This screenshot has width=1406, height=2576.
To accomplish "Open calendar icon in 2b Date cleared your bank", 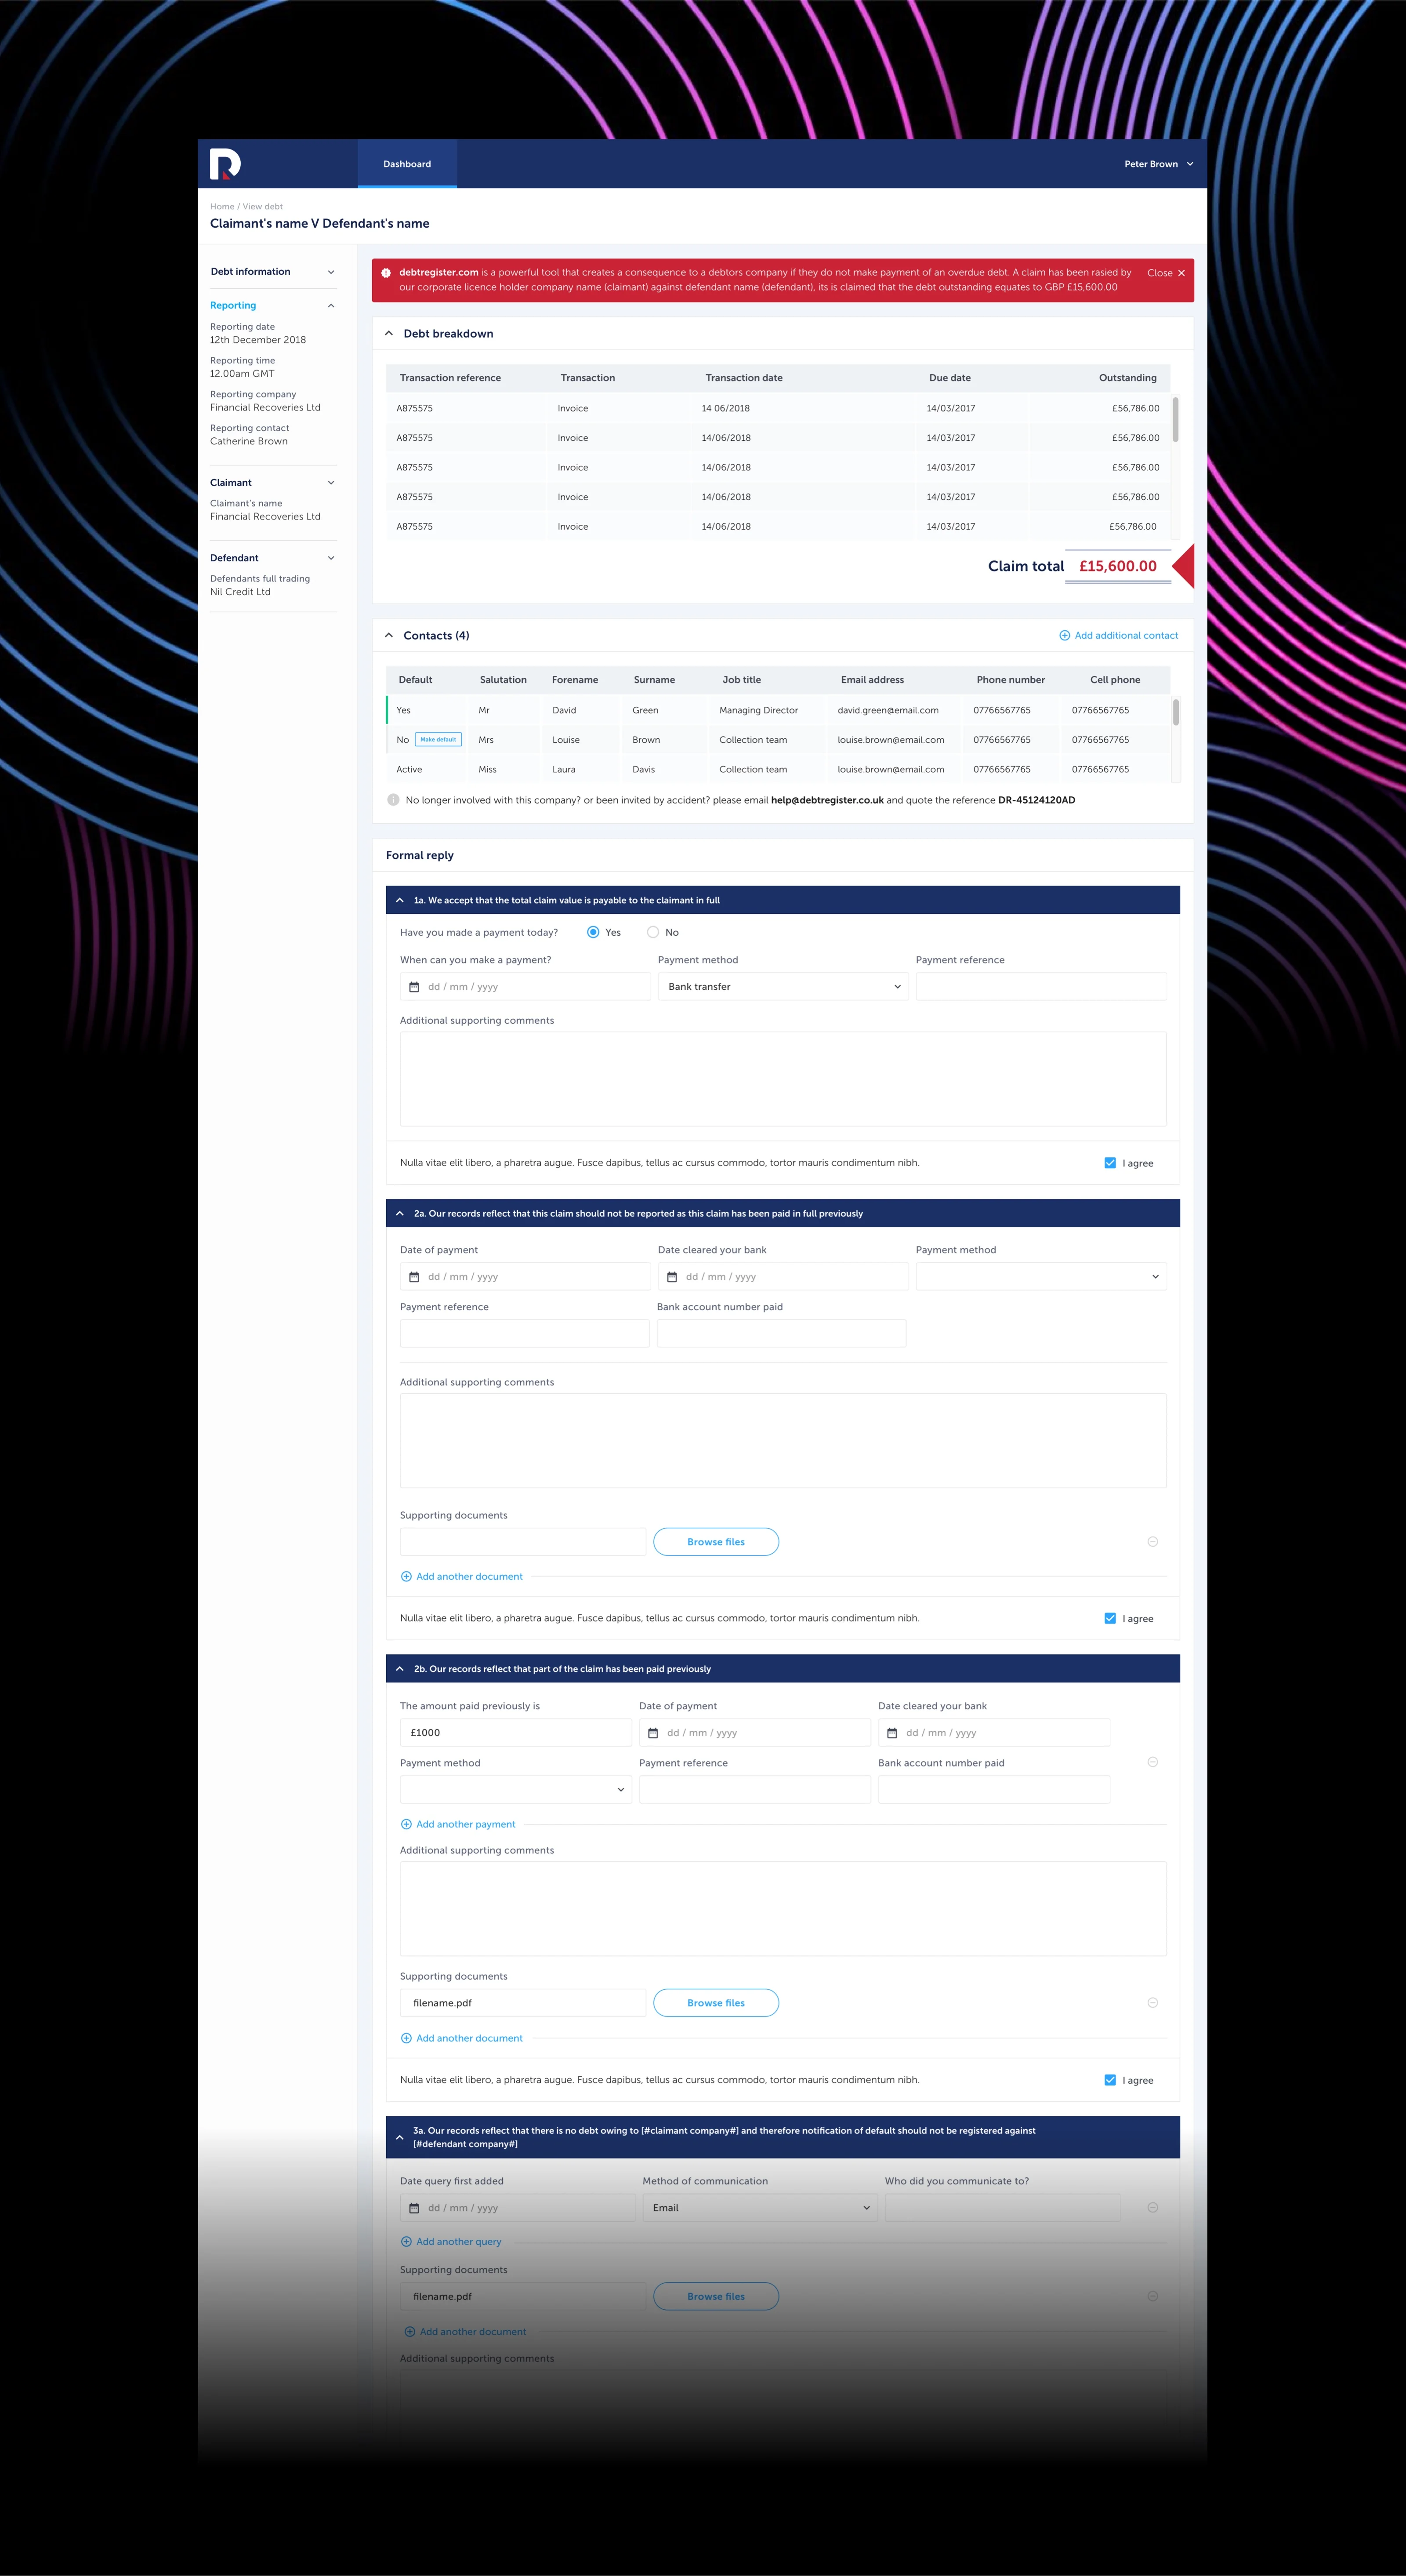I will pyautogui.click(x=892, y=1733).
